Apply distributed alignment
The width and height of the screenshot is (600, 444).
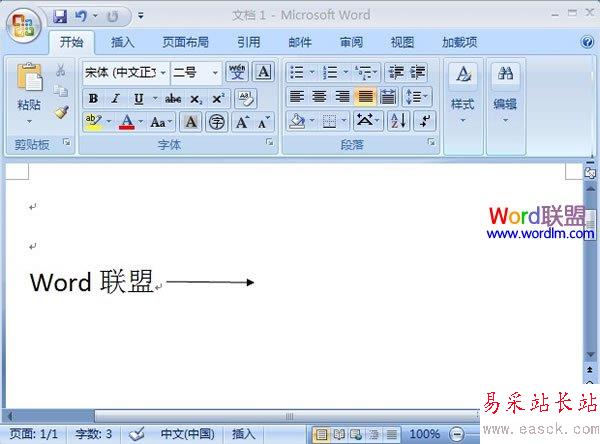pos(388,96)
